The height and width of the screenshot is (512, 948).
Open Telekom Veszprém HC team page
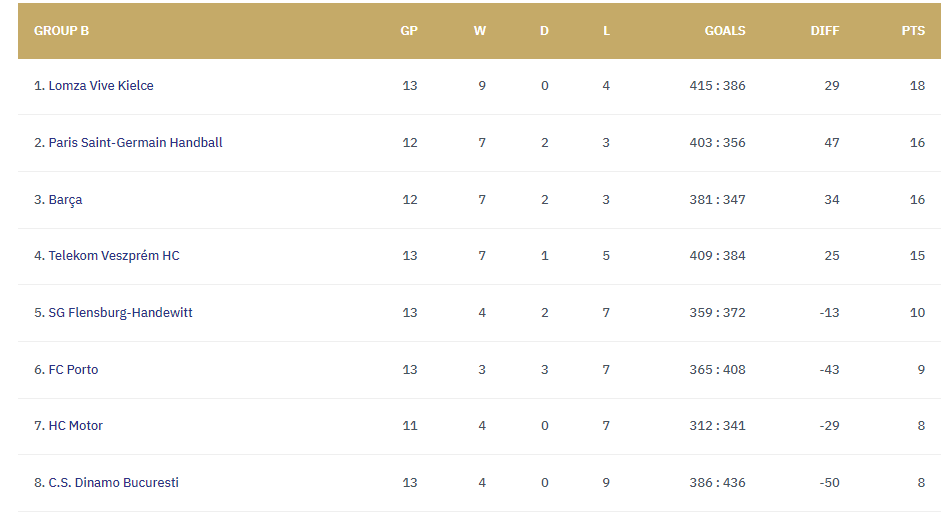pyautogui.click(x=114, y=256)
